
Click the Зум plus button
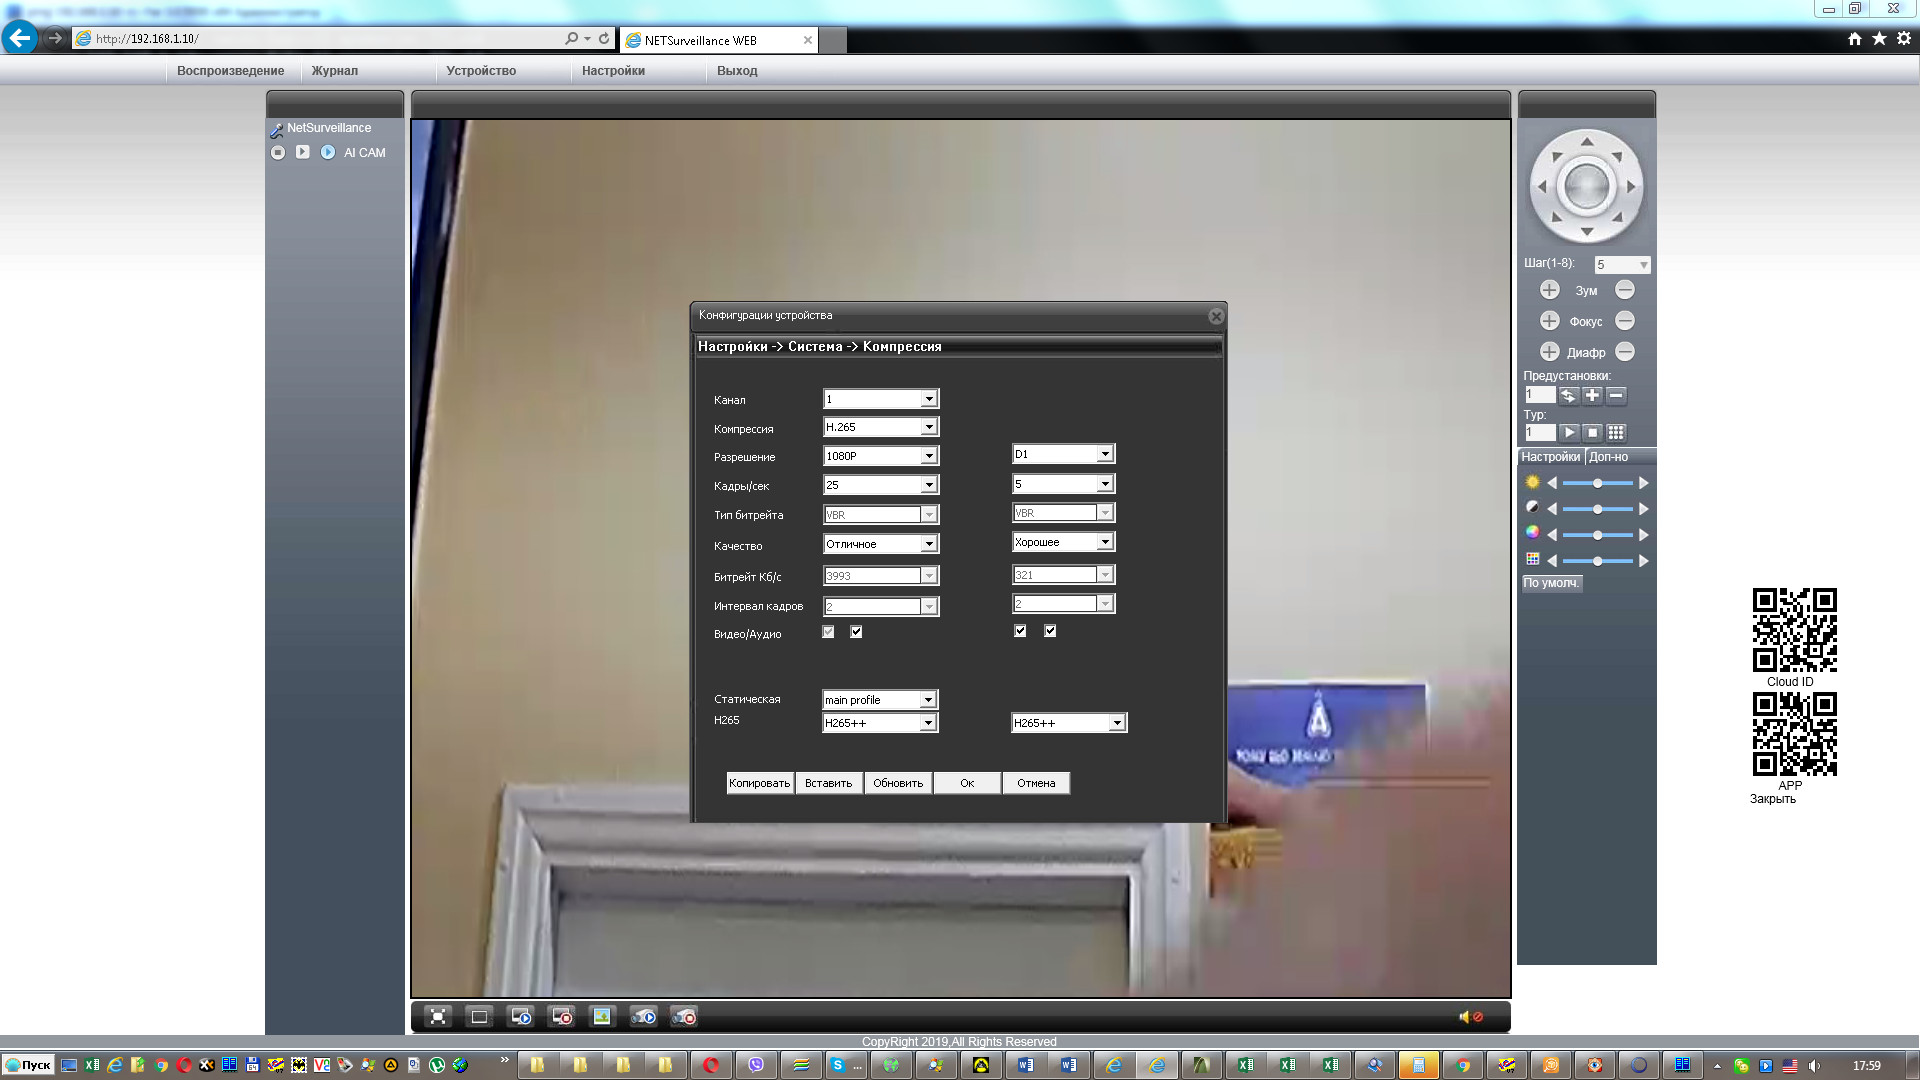(1549, 290)
